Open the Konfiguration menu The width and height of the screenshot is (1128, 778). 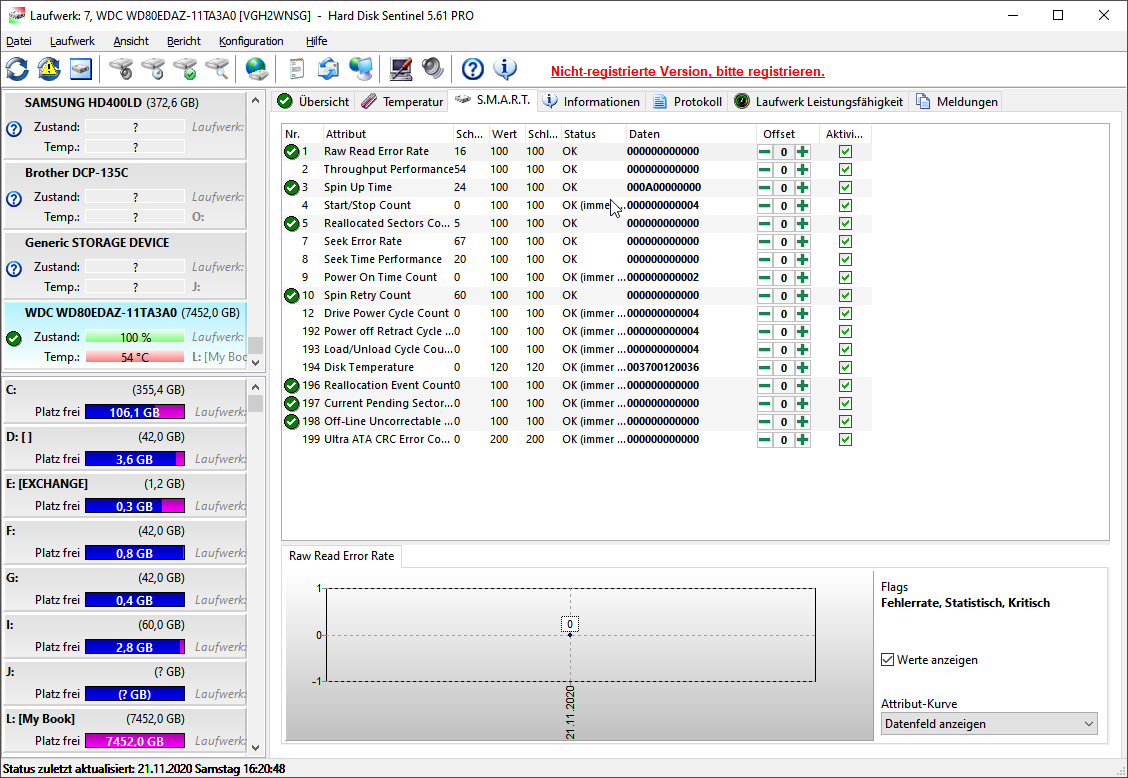251,41
